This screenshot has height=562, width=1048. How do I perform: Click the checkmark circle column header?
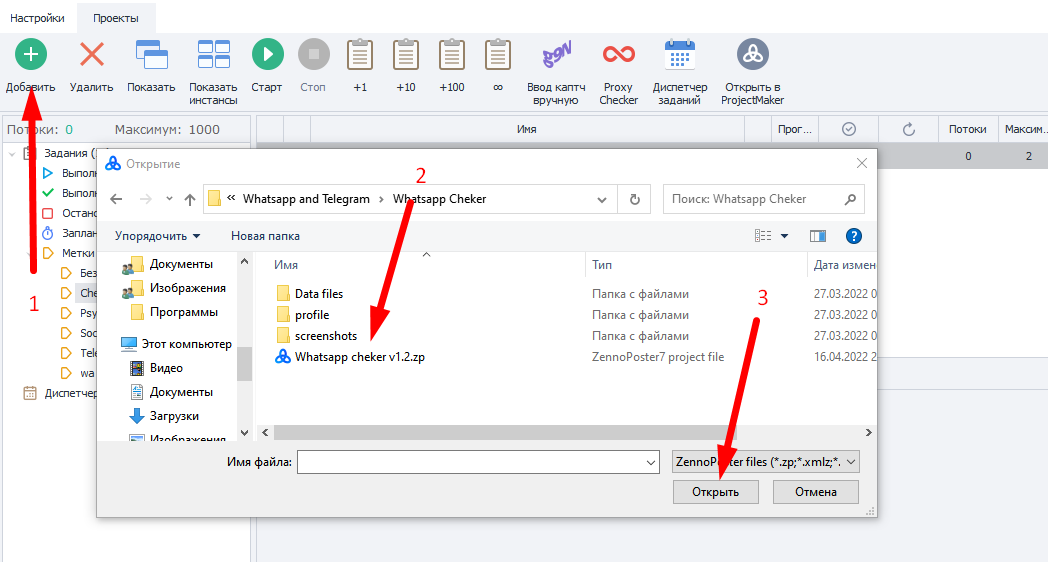849,130
